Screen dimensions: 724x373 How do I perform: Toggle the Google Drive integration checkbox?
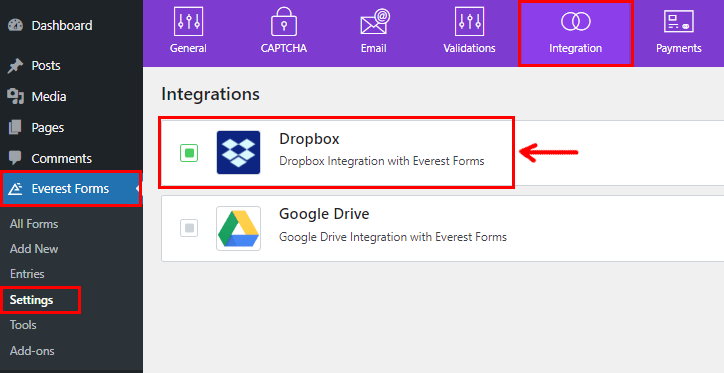point(189,228)
